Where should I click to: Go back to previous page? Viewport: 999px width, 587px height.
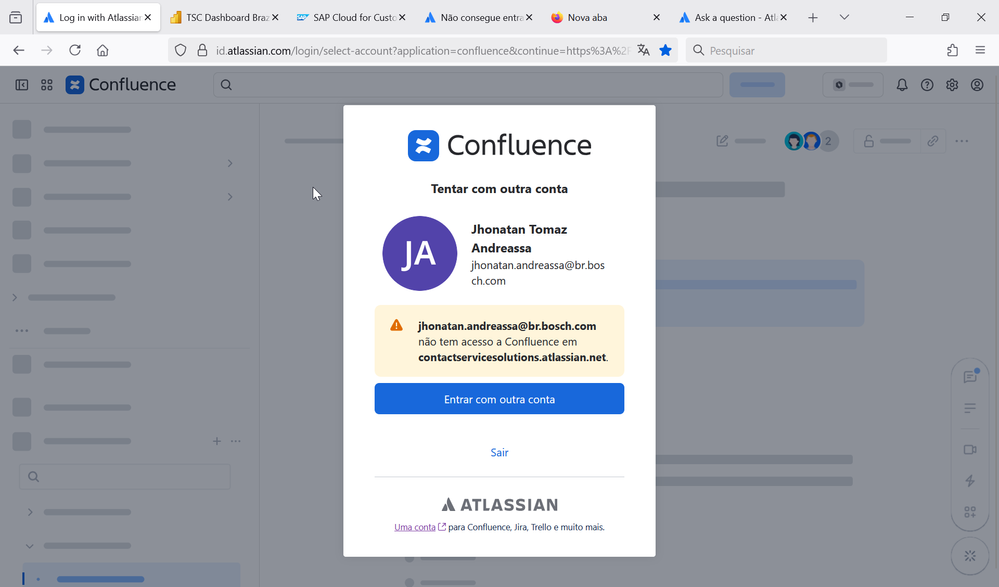[18, 50]
